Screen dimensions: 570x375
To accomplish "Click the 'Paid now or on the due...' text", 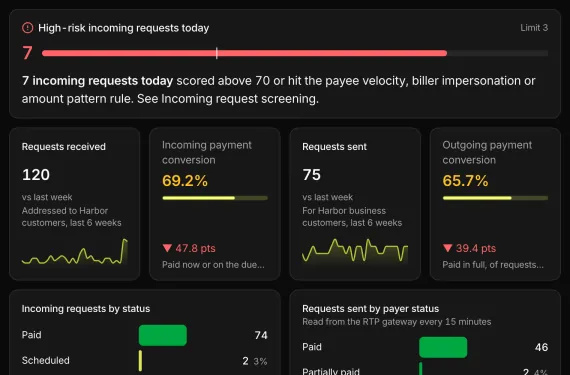I will (213, 265).
